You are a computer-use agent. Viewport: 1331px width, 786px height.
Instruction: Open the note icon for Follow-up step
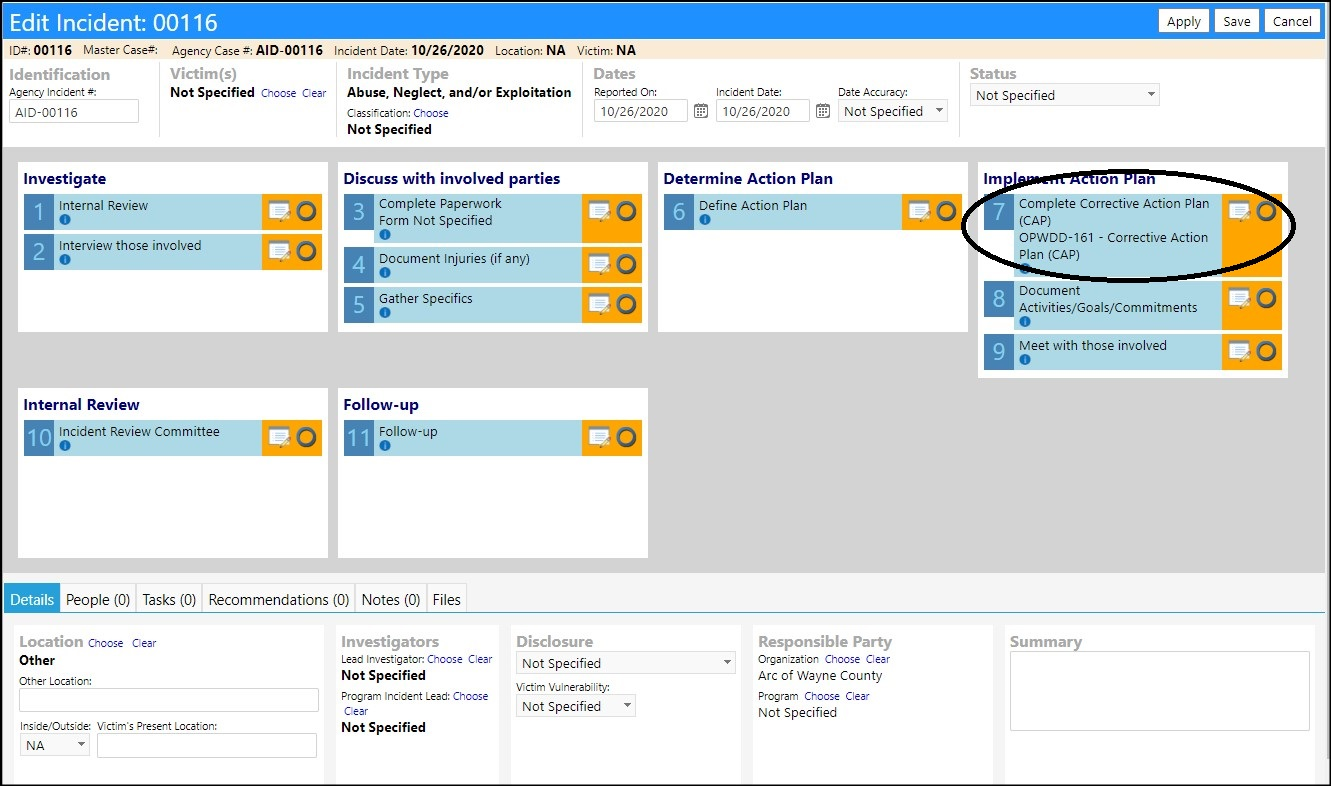599,437
